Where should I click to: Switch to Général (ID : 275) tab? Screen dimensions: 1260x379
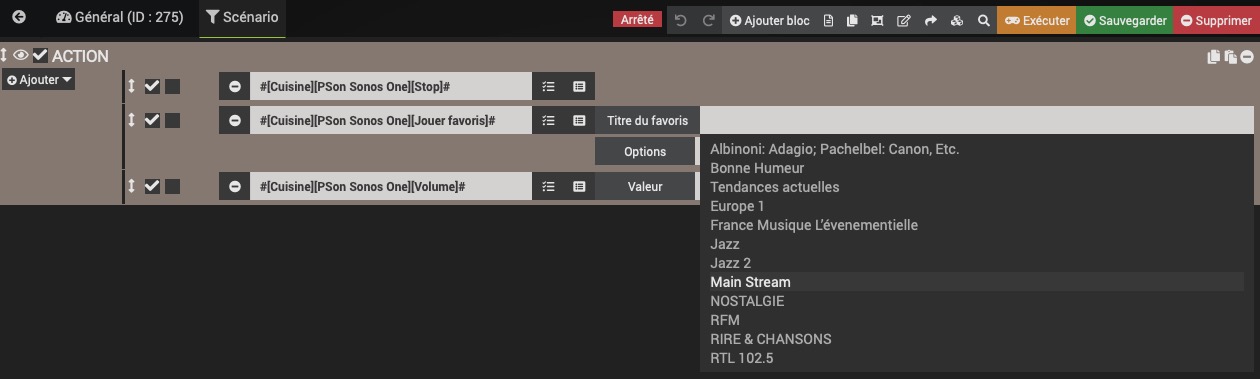(x=120, y=18)
